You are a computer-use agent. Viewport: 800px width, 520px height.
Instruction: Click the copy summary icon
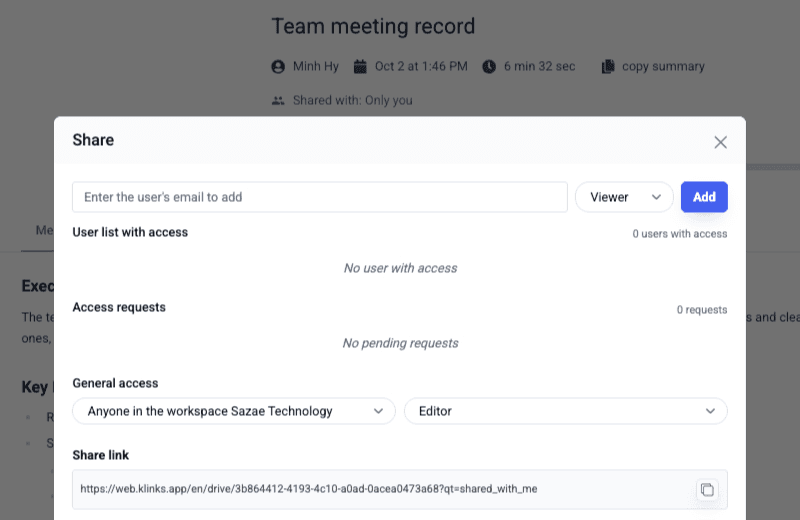608,66
